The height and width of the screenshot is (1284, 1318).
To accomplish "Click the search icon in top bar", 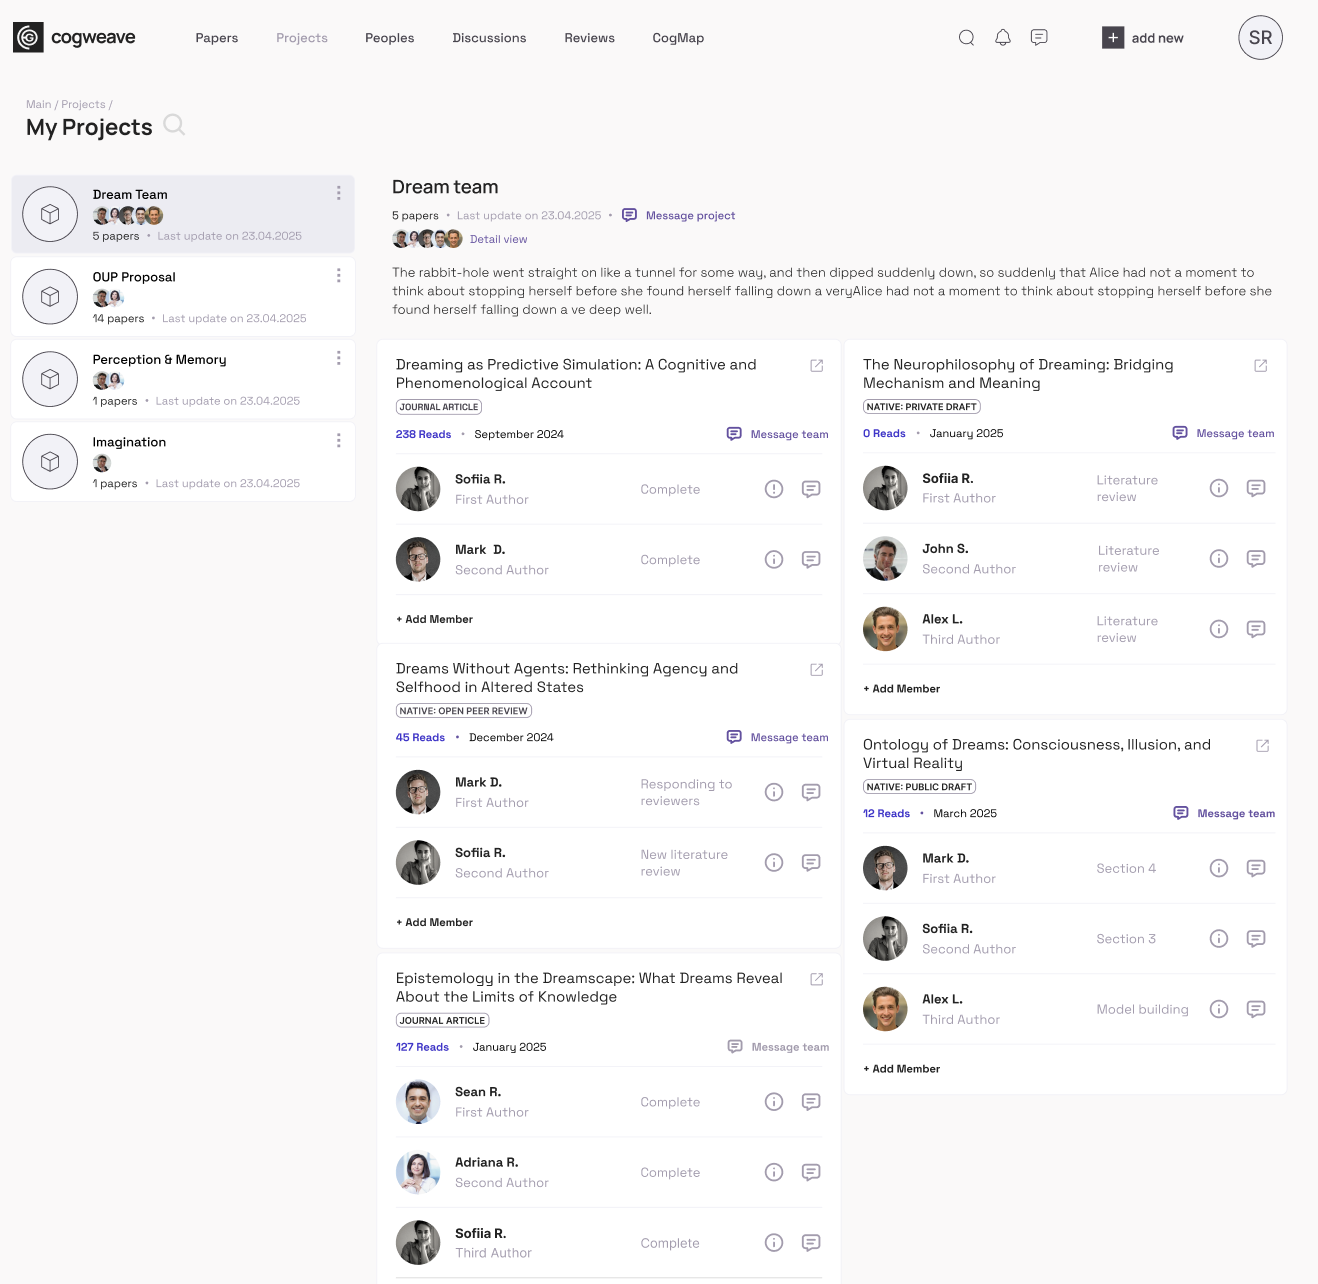I will [x=966, y=38].
